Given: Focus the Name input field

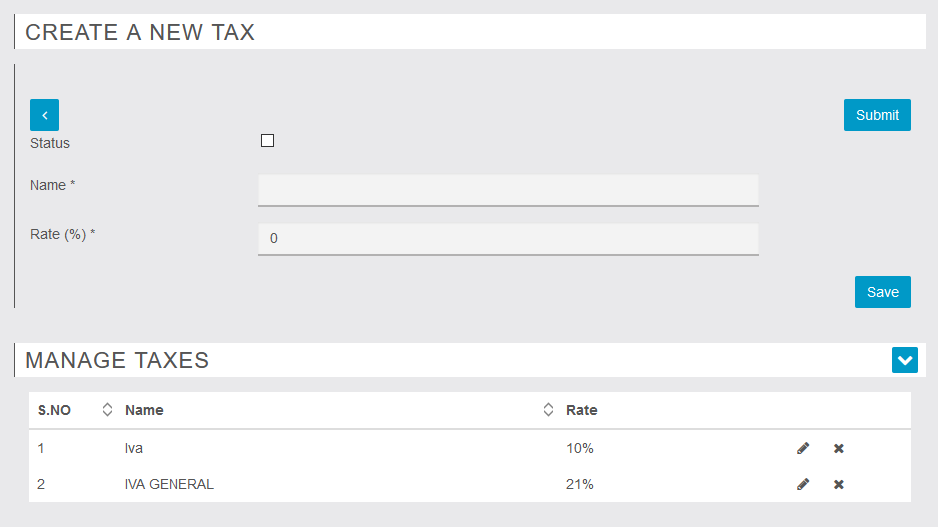Looking at the screenshot, I should tap(508, 190).
